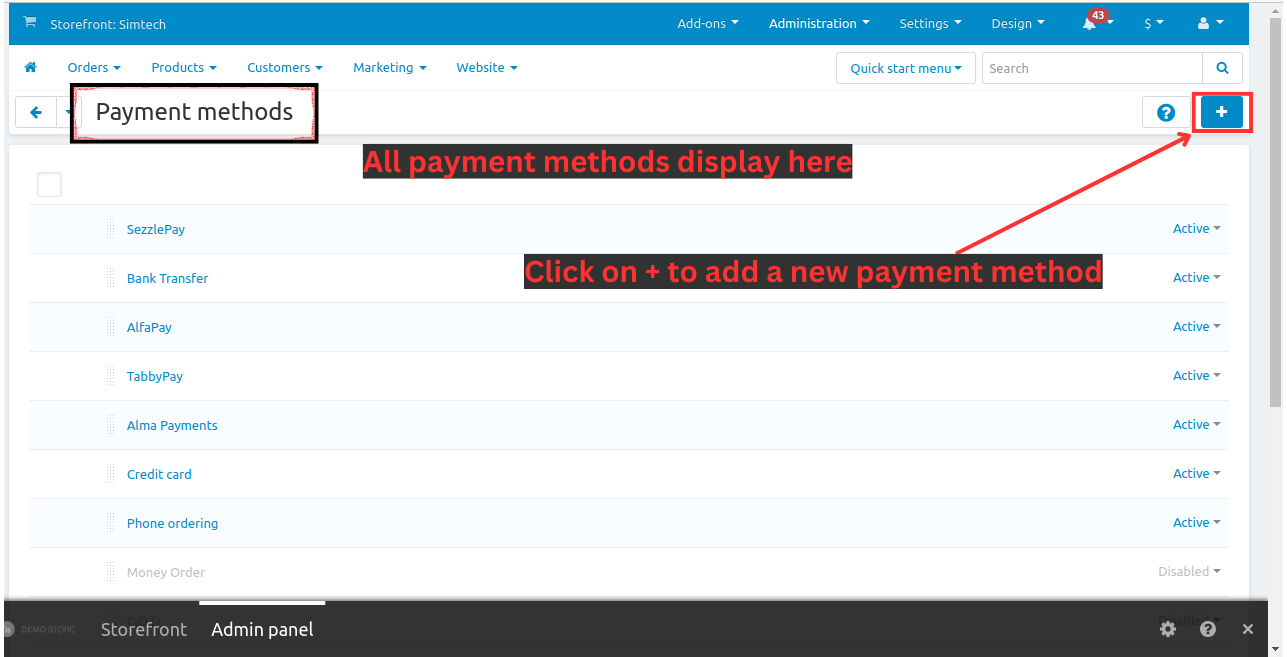Expand the Disabled dropdown for Money Order
Viewport: 1287px width, 657px height.
coord(1189,571)
